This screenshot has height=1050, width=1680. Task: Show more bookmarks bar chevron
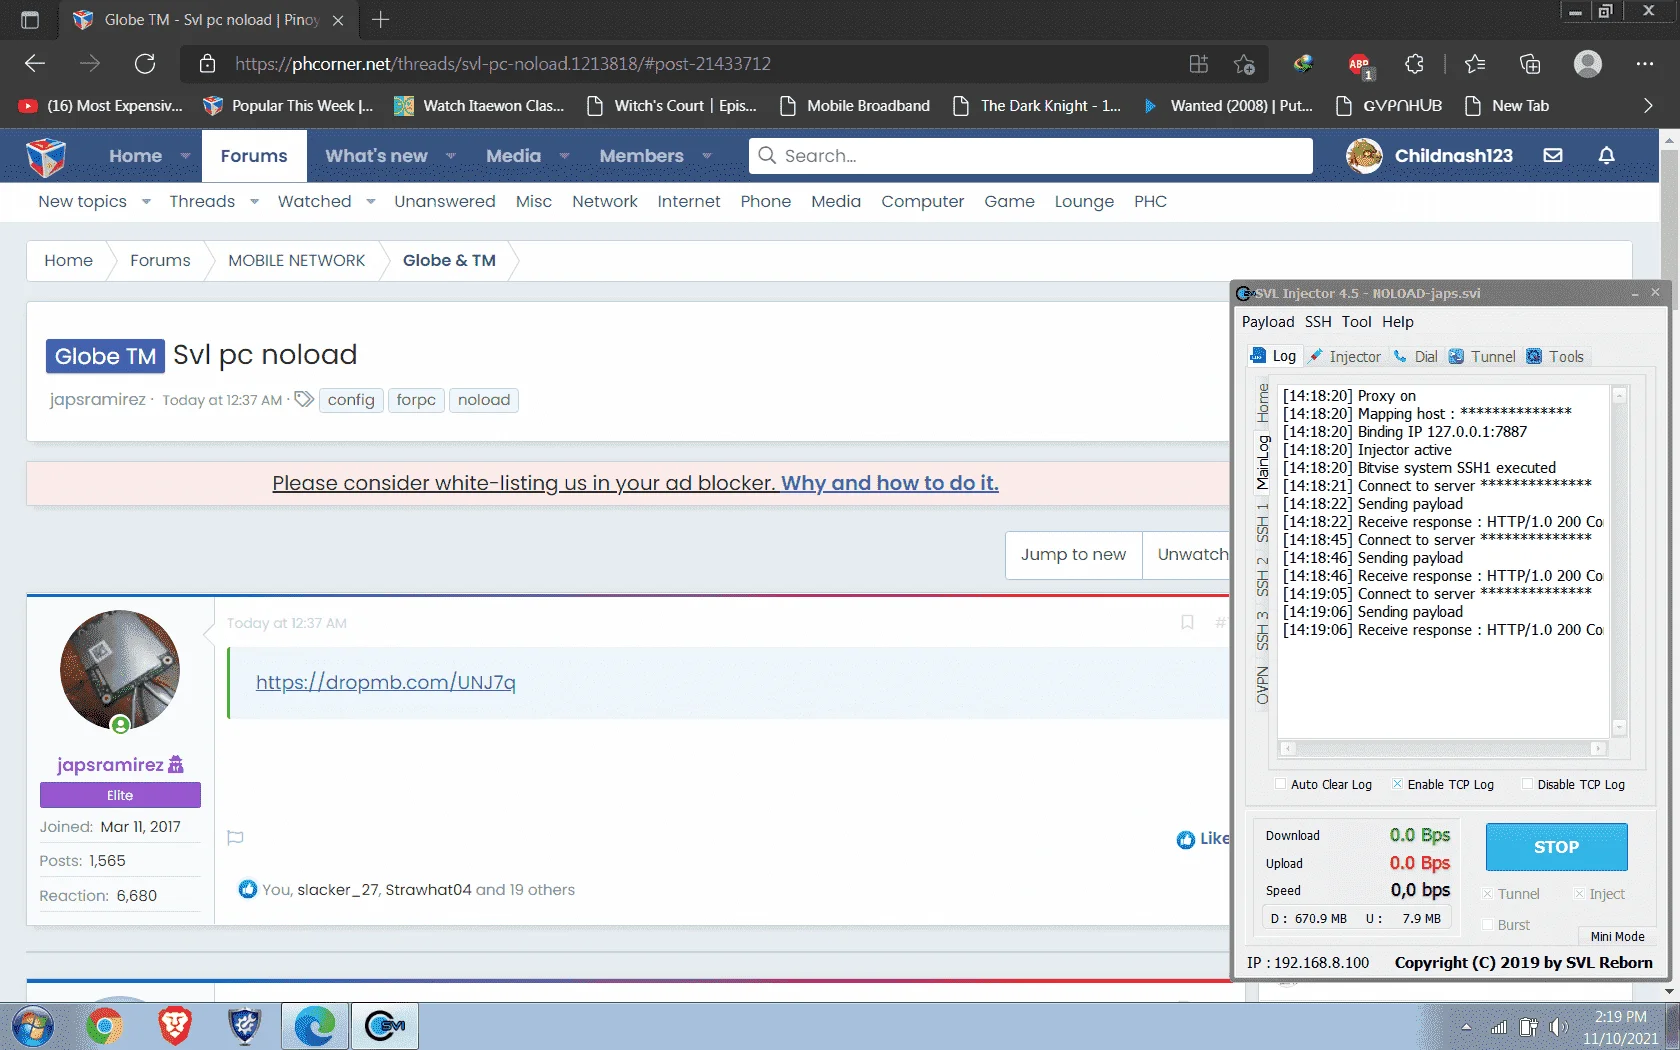(x=1648, y=106)
